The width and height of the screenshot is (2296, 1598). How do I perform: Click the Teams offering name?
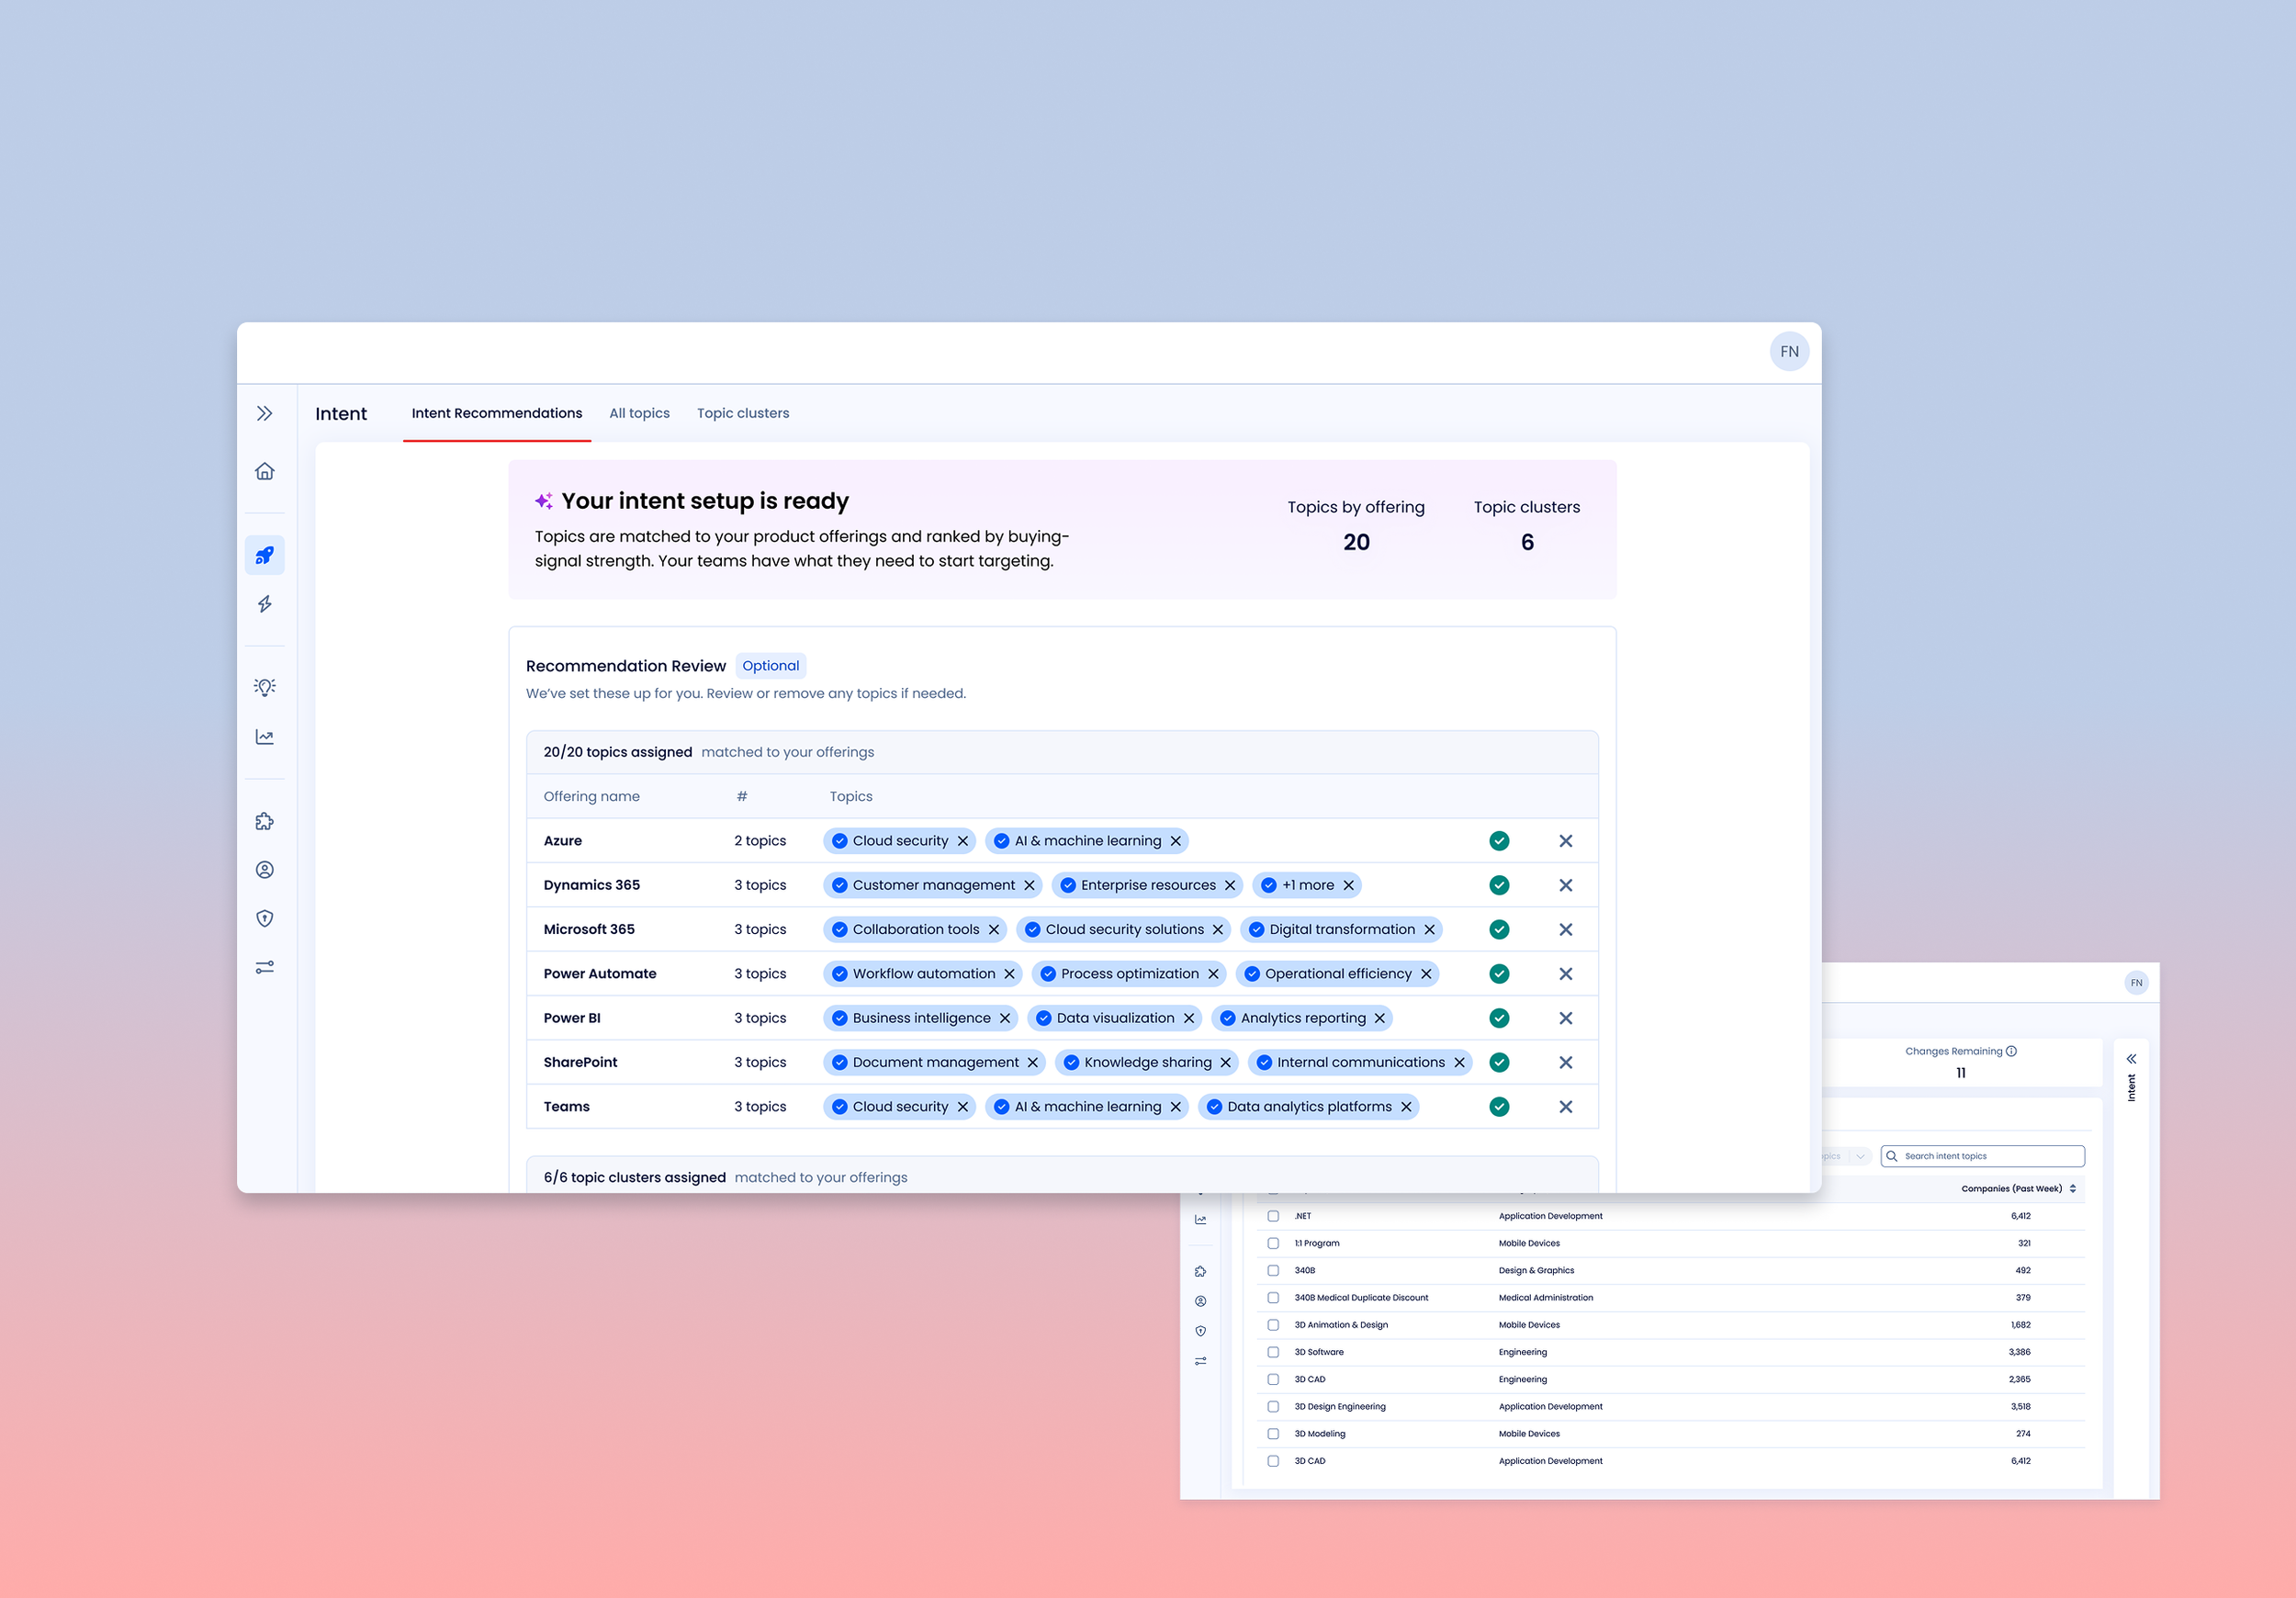click(566, 1107)
